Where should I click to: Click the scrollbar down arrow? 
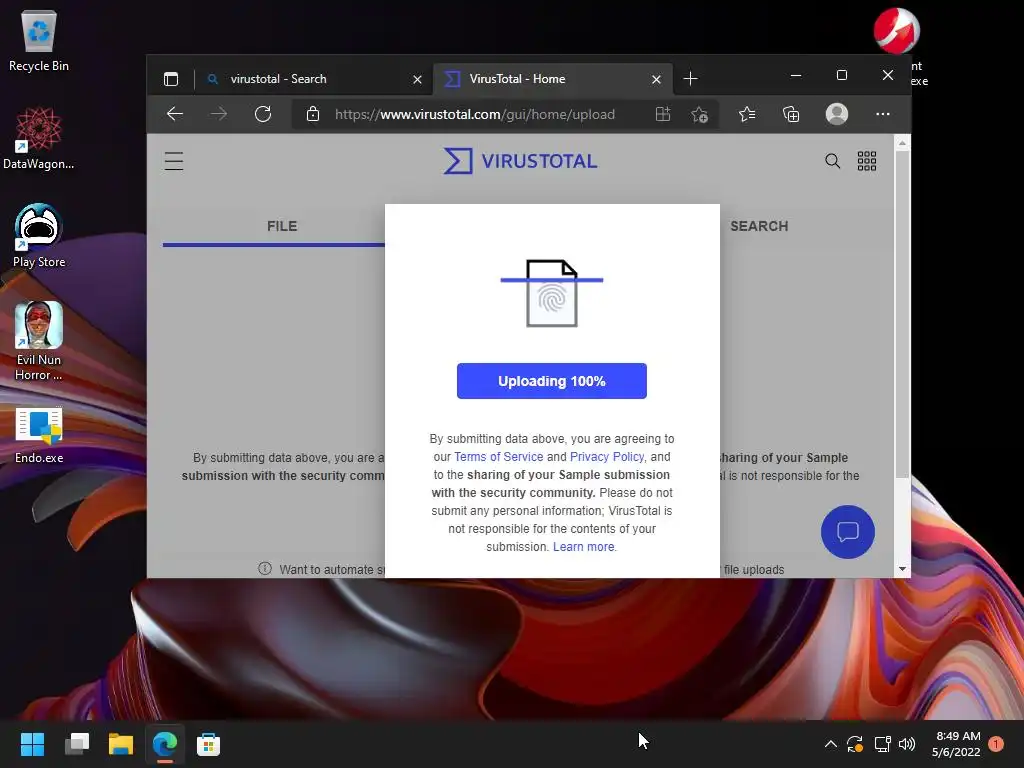[902, 569]
